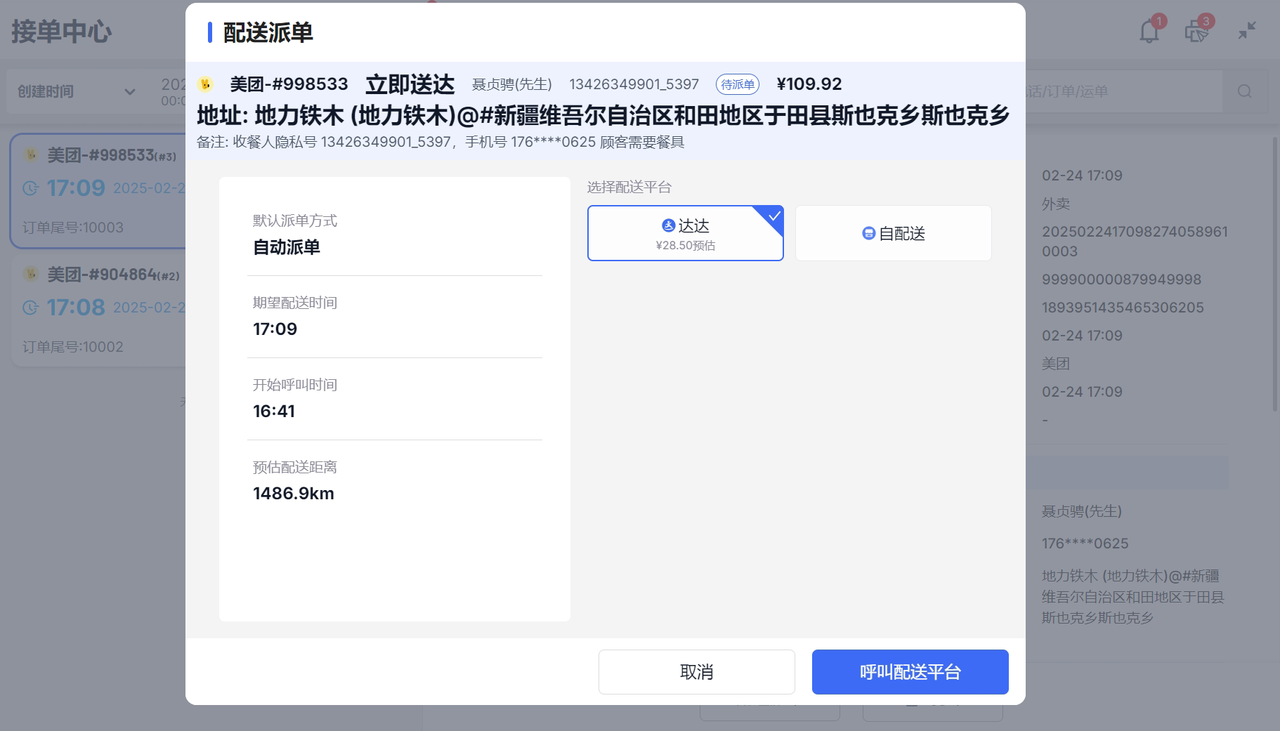Select order card 美团-#904864 in background list
The image size is (1280, 731).
point(98,312)
